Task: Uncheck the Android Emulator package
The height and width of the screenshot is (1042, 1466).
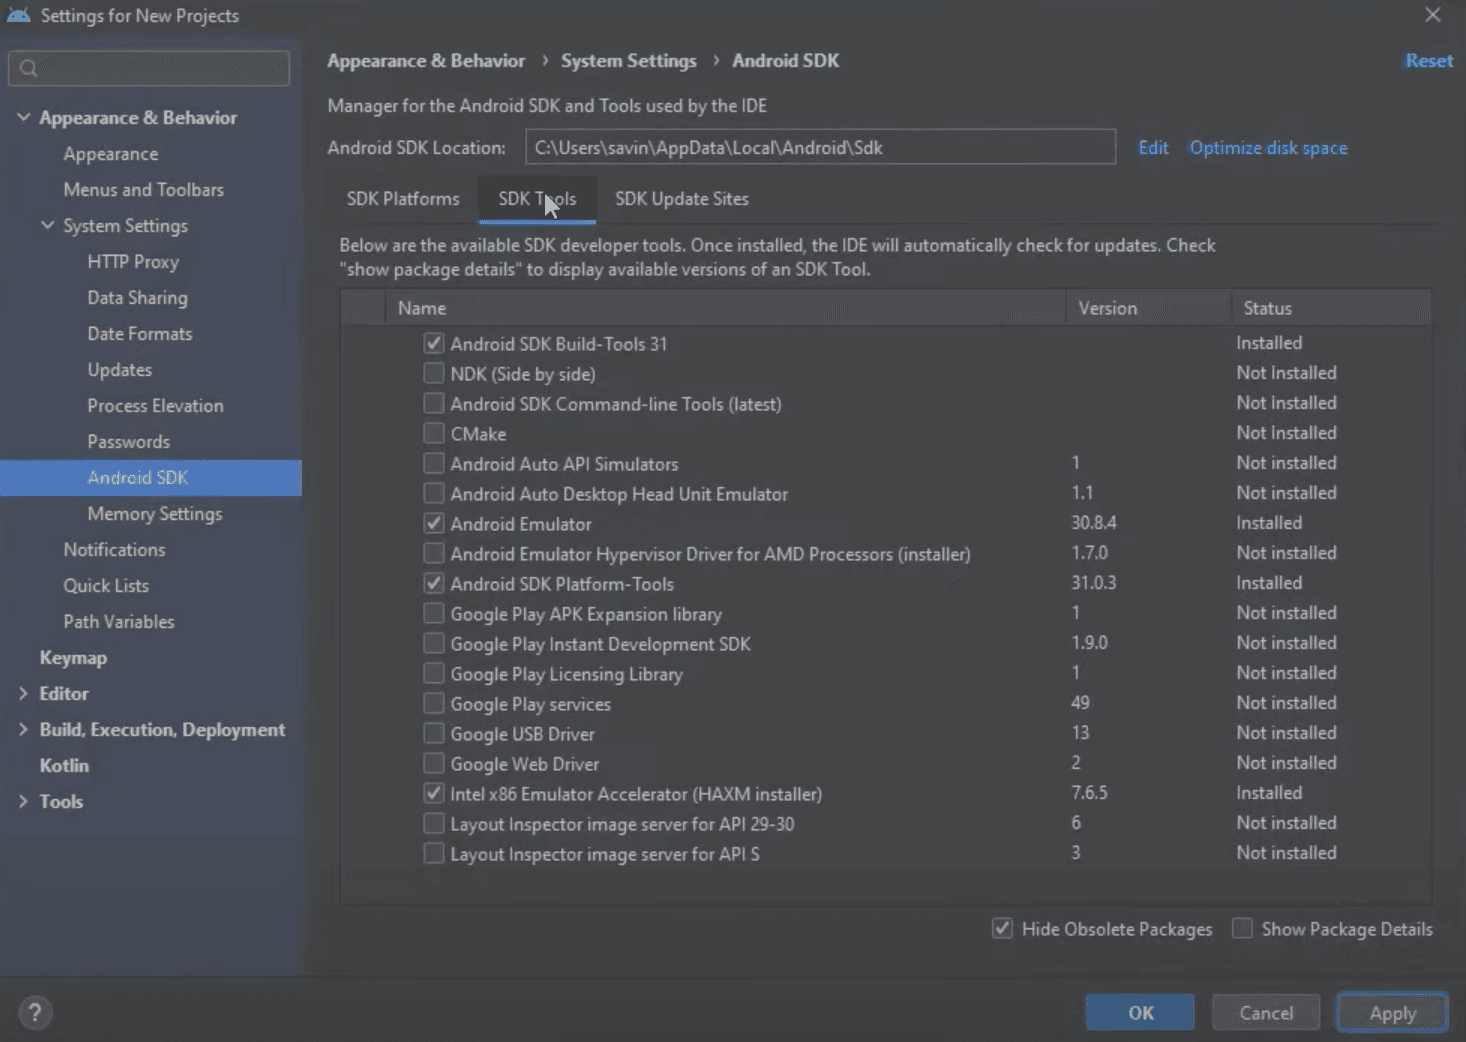Action: pyautogui.click(x=433, y=523)
